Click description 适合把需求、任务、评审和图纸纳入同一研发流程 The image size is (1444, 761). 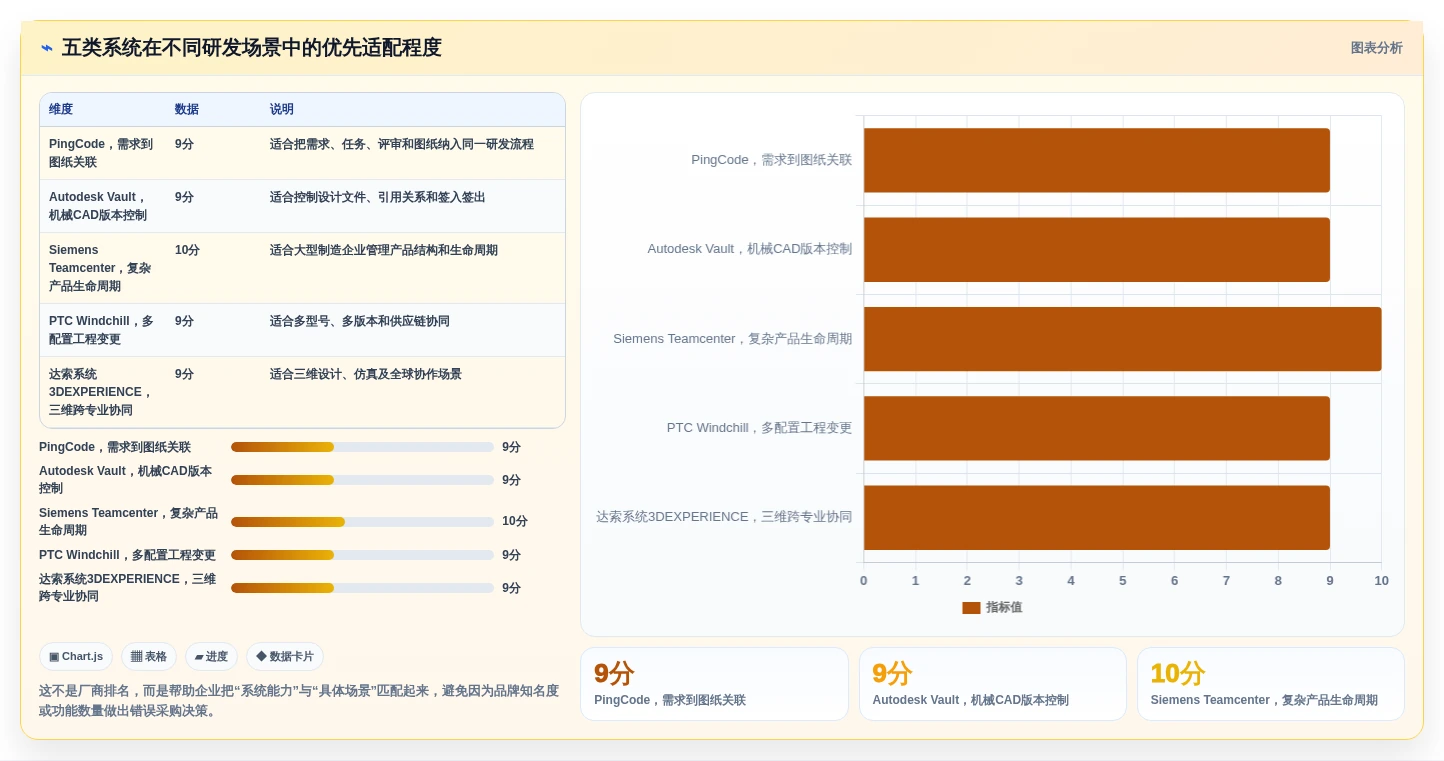pyautogui.click(x=402, y=144)
